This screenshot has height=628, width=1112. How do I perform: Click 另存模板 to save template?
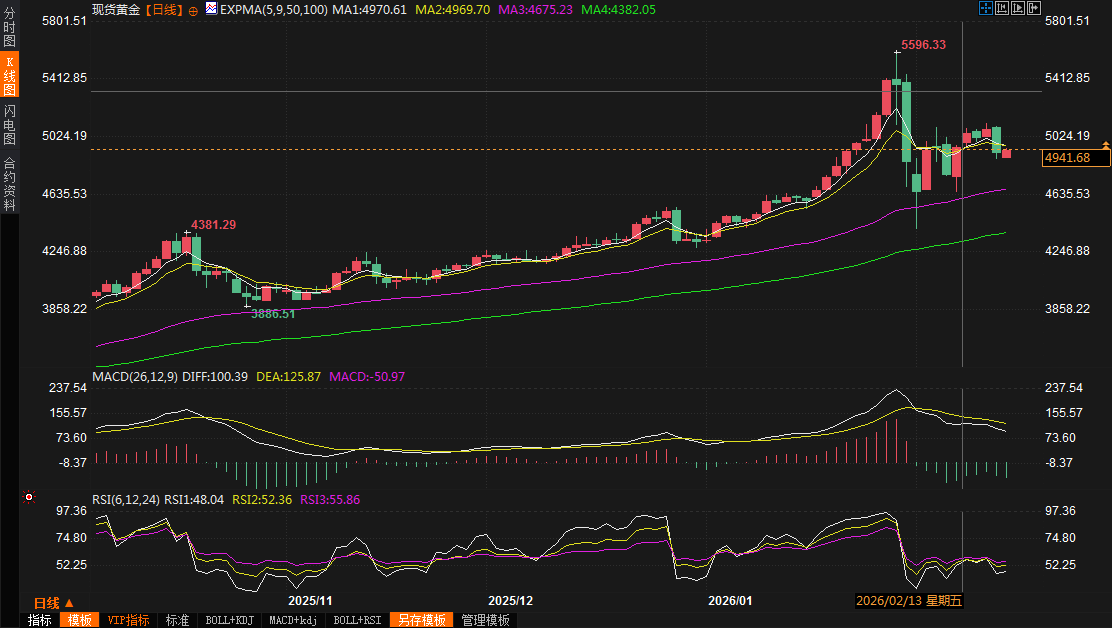(421, 620)
